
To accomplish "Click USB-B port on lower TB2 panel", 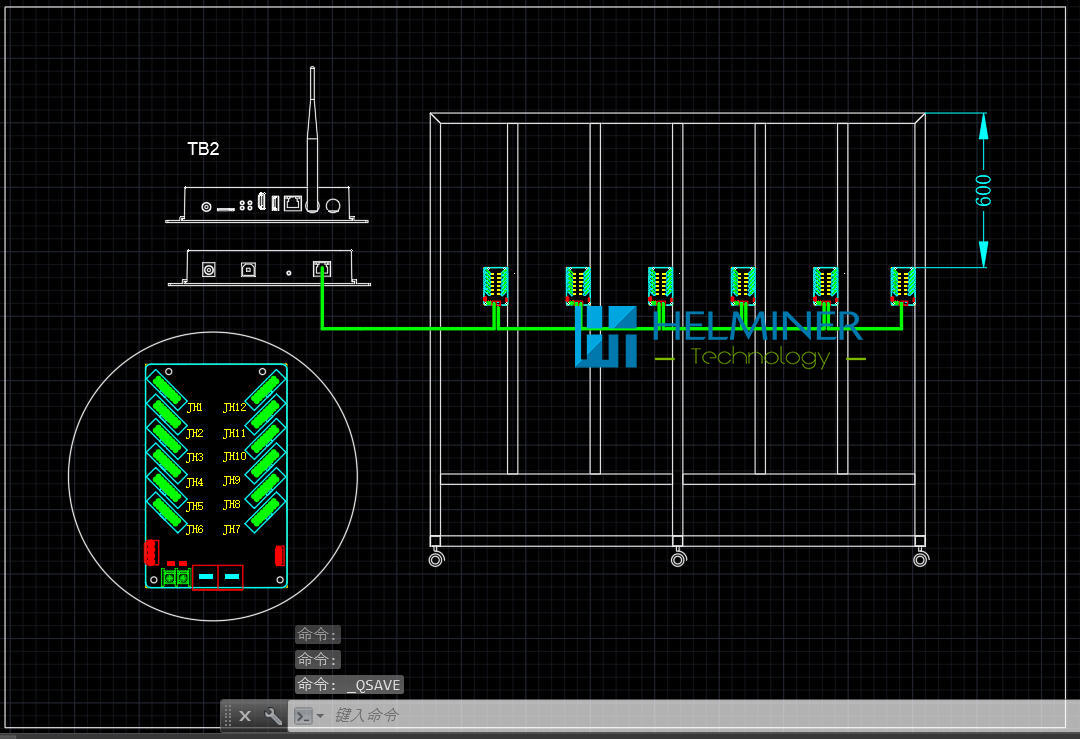I will (x=247, y=270).
